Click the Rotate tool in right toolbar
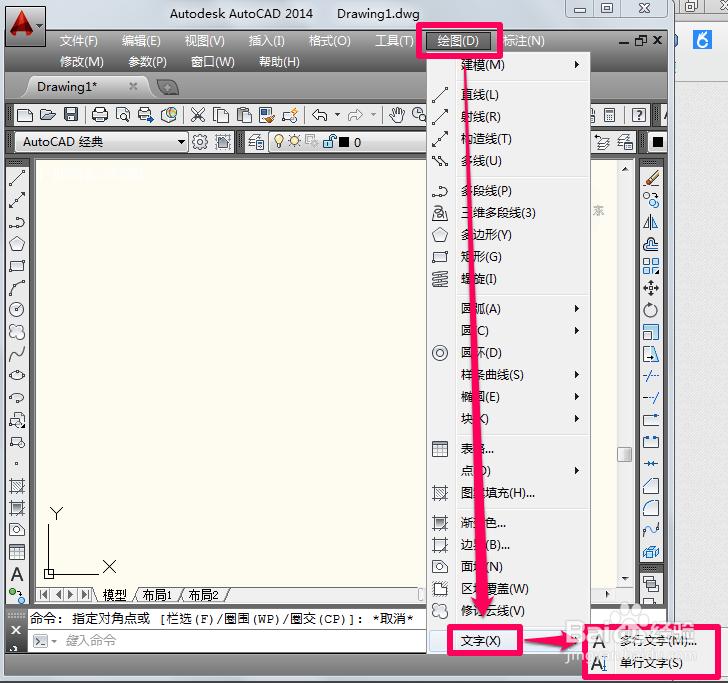 [650, 310]
